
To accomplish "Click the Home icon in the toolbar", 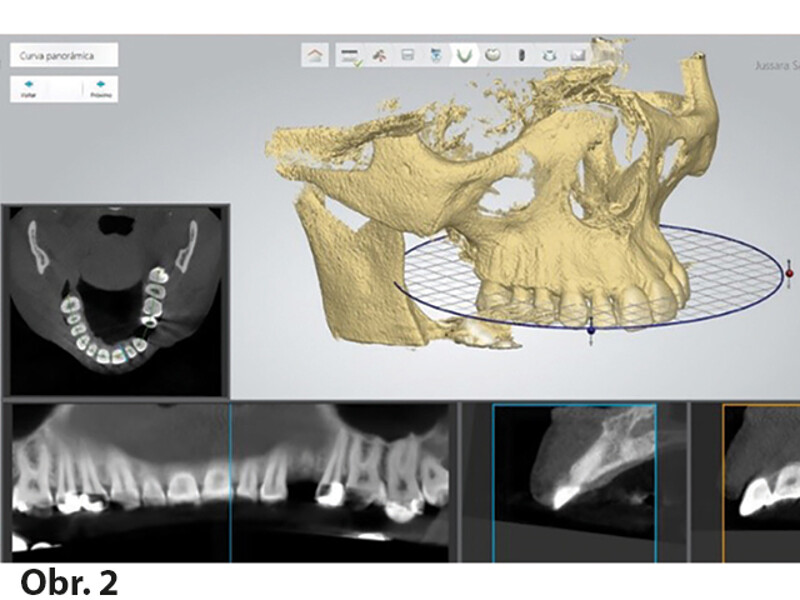I will 315,56.
